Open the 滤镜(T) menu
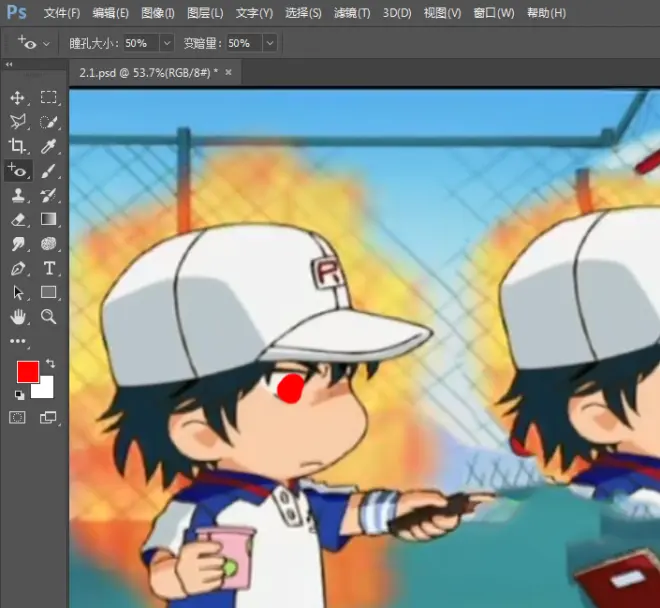 [x=352, y=13]
